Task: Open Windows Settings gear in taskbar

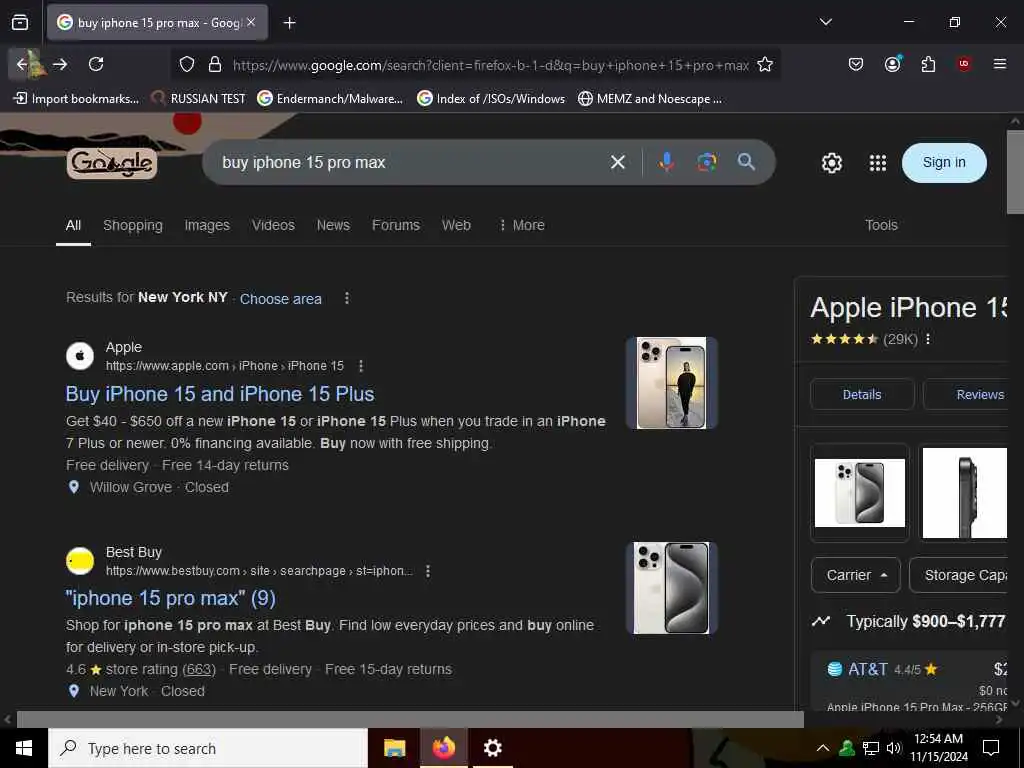Action: (x=492, y=748)
